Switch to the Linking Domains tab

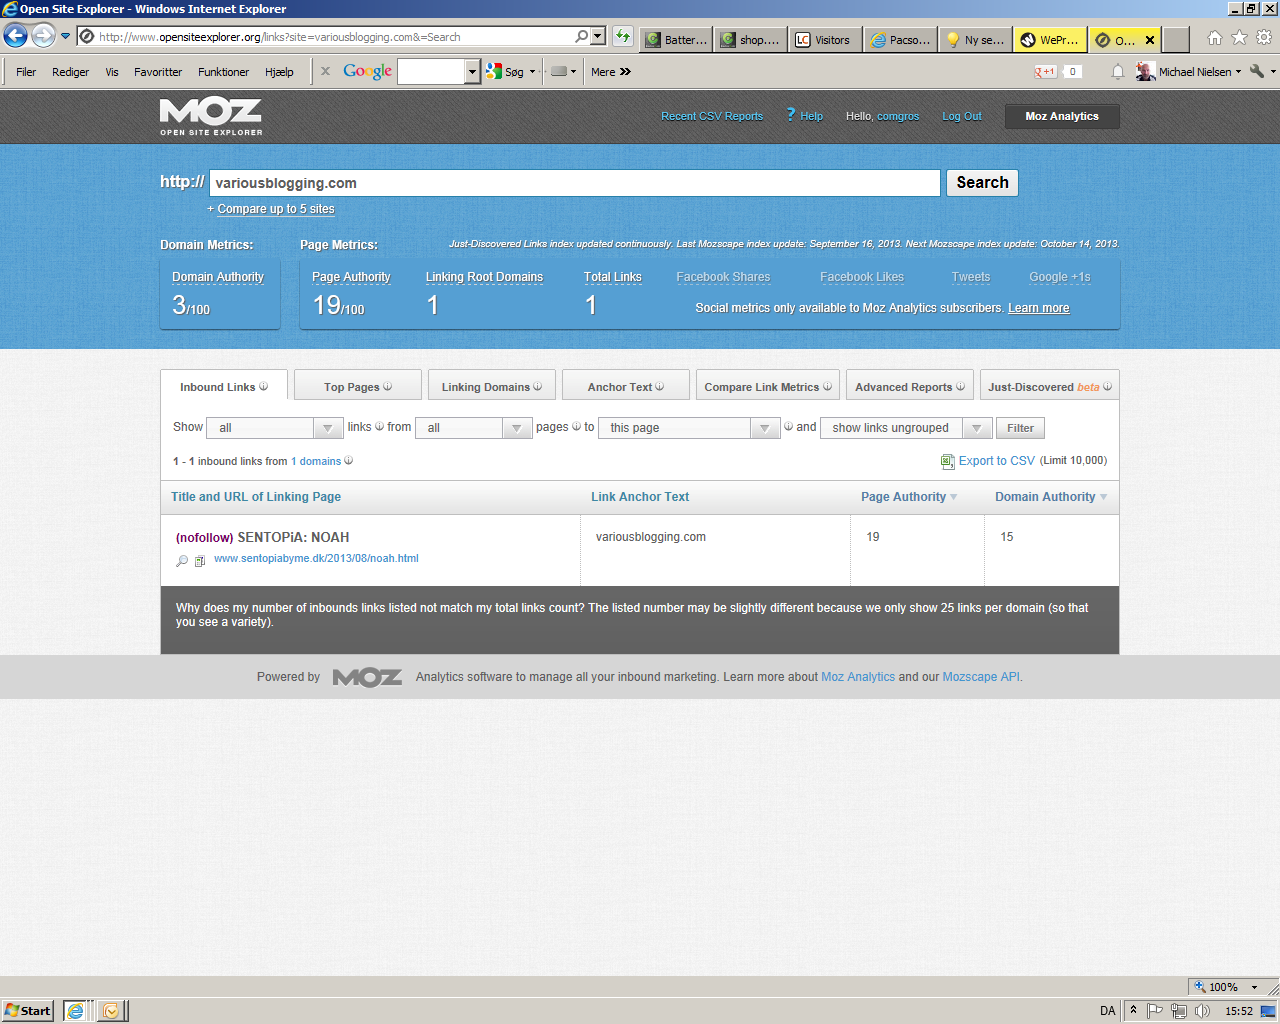491,387
